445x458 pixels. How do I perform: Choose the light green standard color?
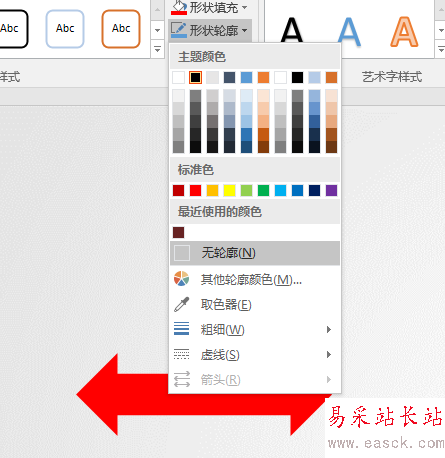pyautogui.click(x=246, y=190)
